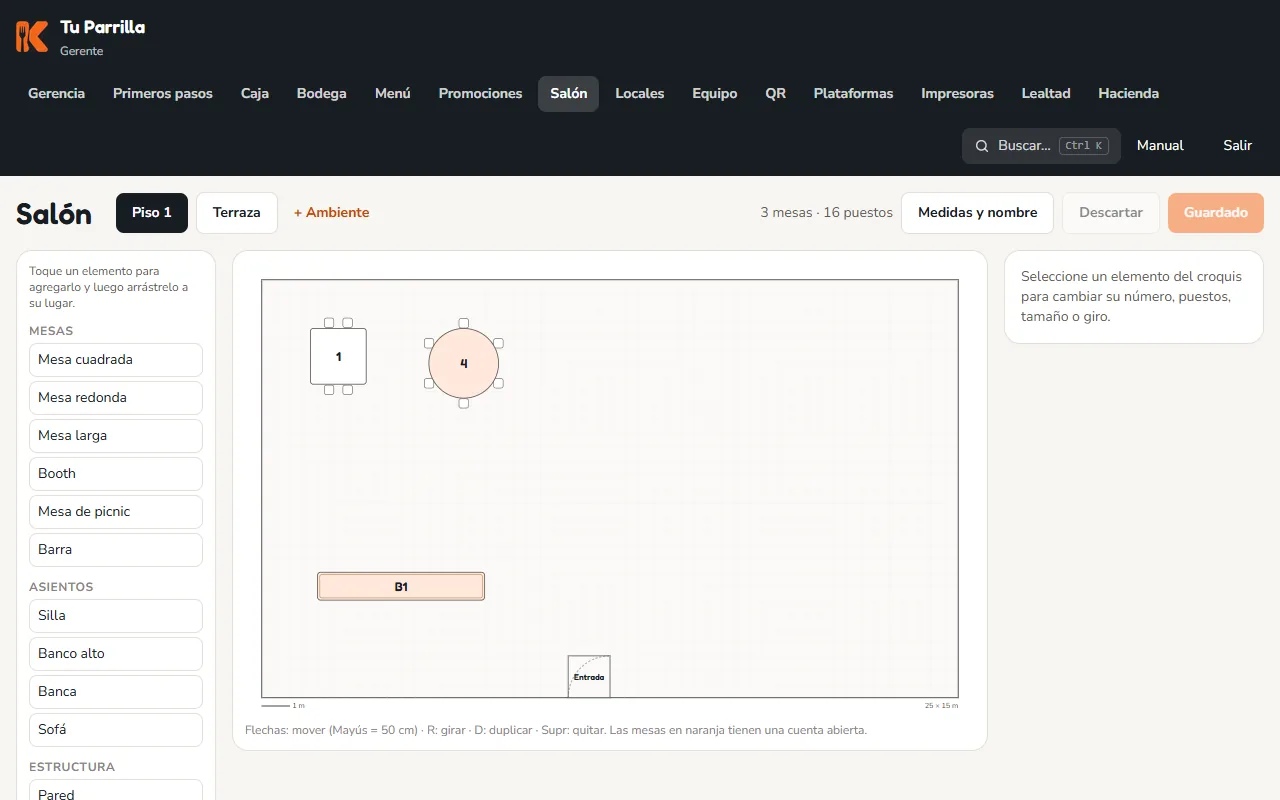Image resolution: width=1280 pixels, height=800 pixels.
Task: Open the Caja section
Action: tap(255, 94)
